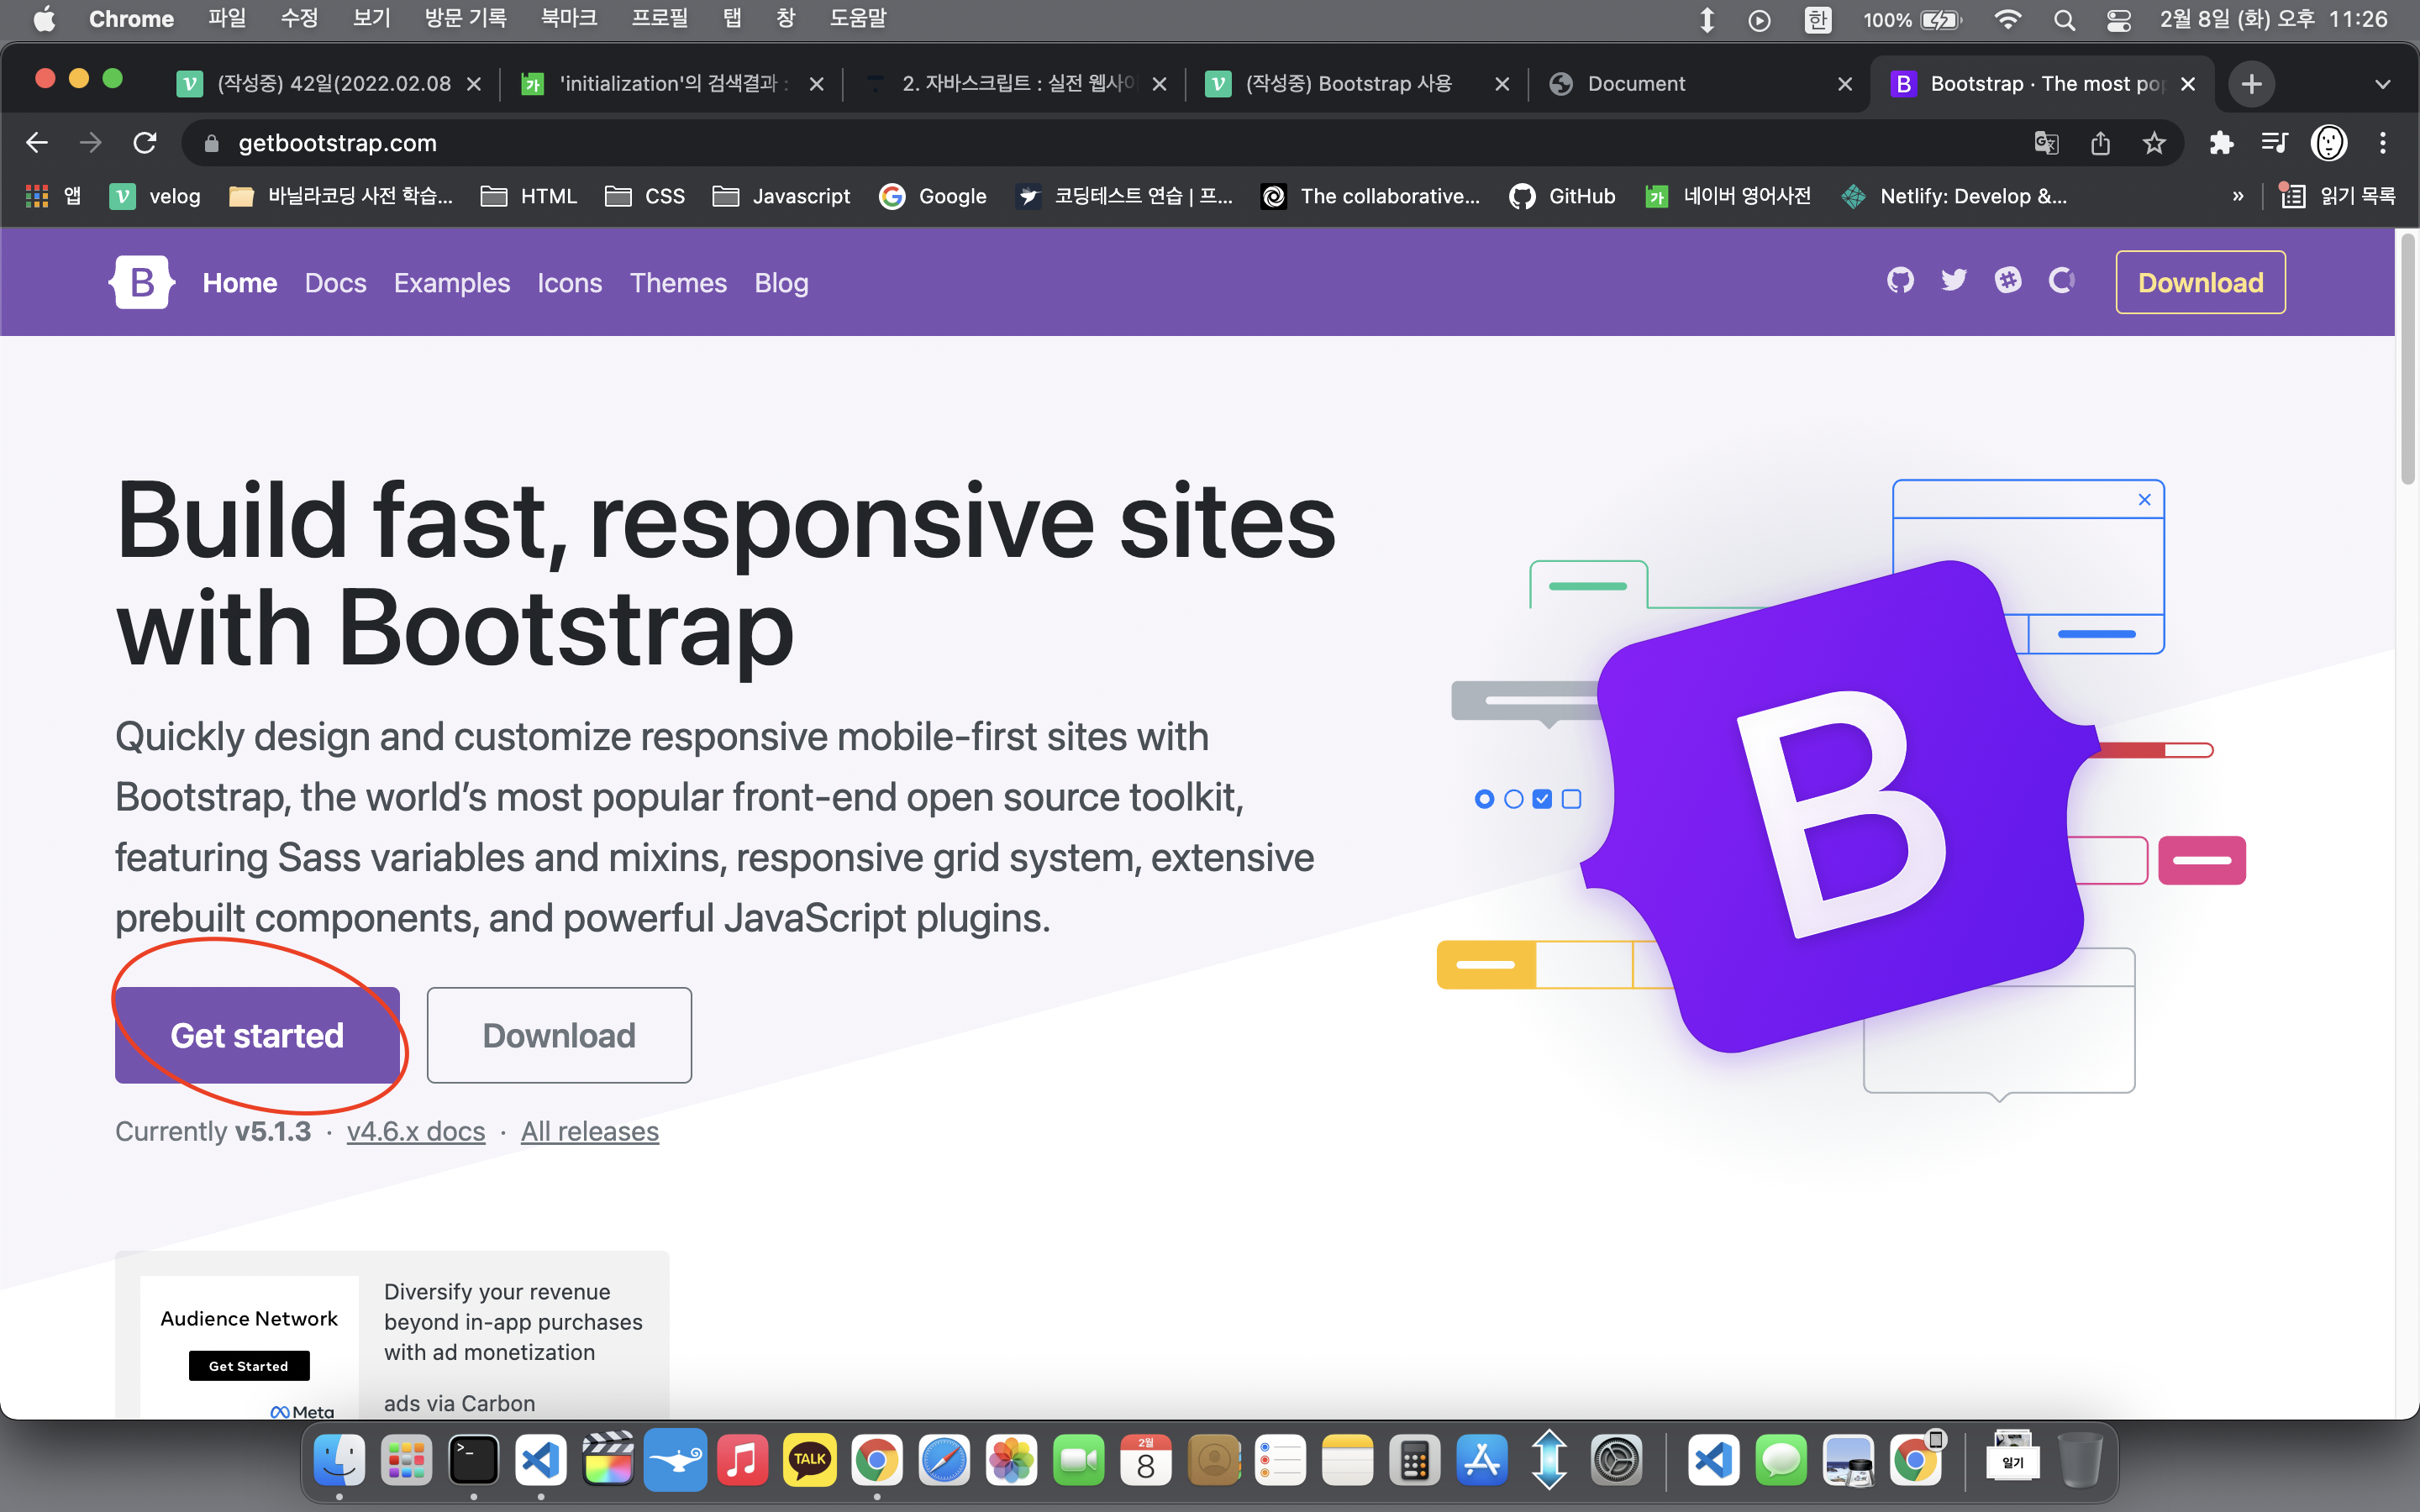2420x1512 pixels.
Task: Go to Themes in the navbar
Action: pyautogui.click(x=678, y=283)
